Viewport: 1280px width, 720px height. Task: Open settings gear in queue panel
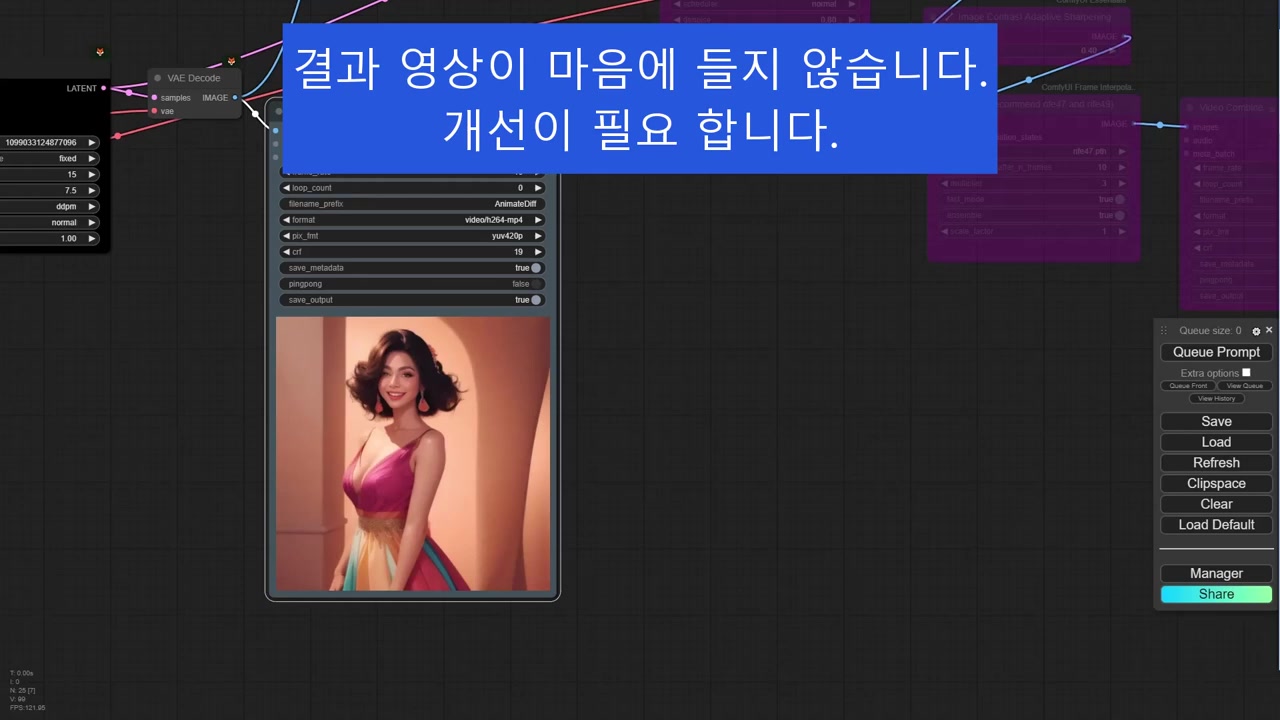[x=1256, y=331]
